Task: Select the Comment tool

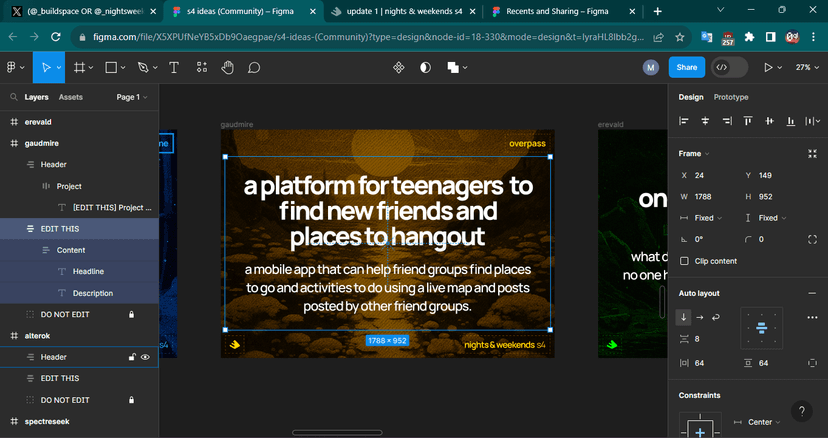Action: coord(254,68)
